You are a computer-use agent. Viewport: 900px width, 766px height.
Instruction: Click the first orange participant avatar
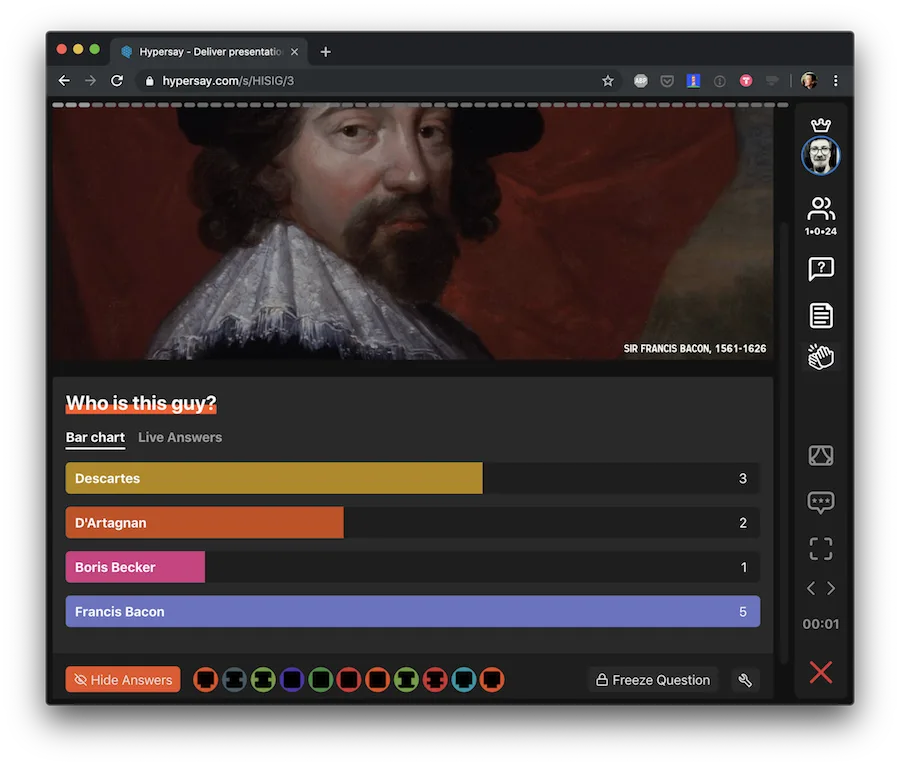tap(205, 680)
